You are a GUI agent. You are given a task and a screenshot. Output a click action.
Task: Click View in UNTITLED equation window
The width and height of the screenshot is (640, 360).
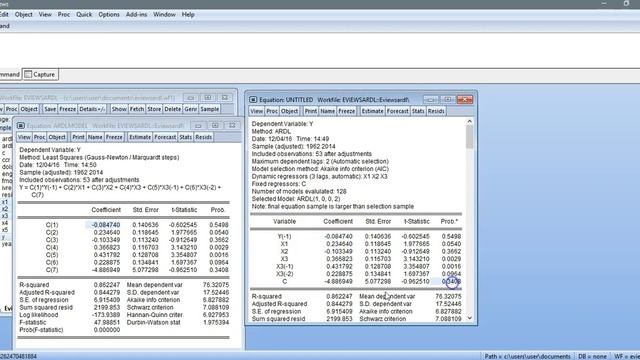click(x=257, y=111)
